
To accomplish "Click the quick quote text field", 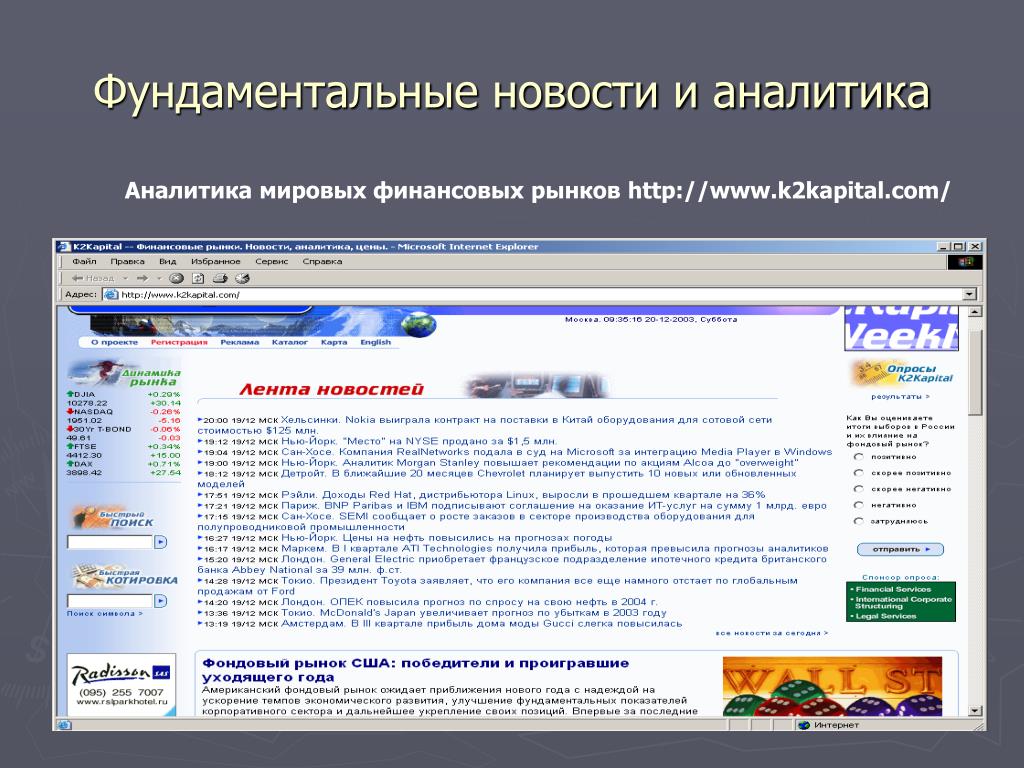I will (x=110, y=601).
